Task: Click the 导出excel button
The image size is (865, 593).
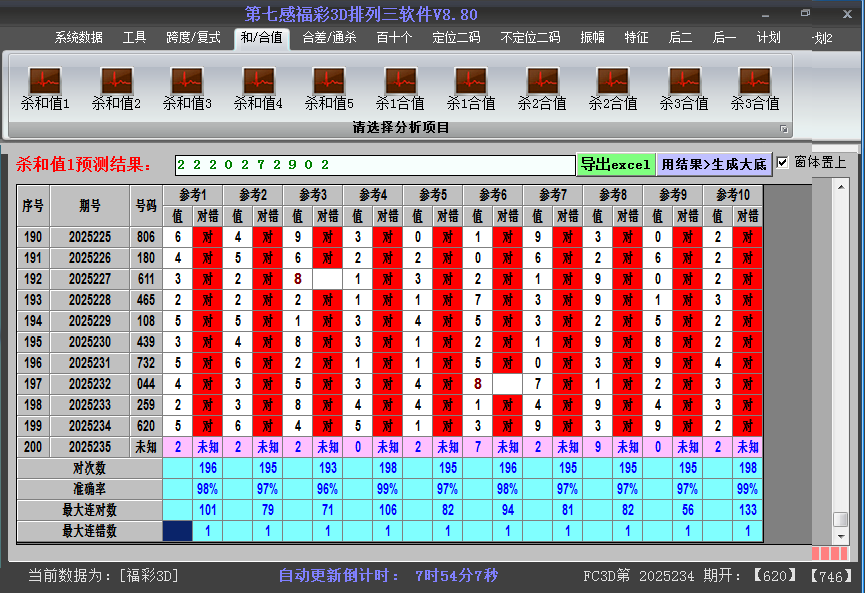Action: coord(616,164)
